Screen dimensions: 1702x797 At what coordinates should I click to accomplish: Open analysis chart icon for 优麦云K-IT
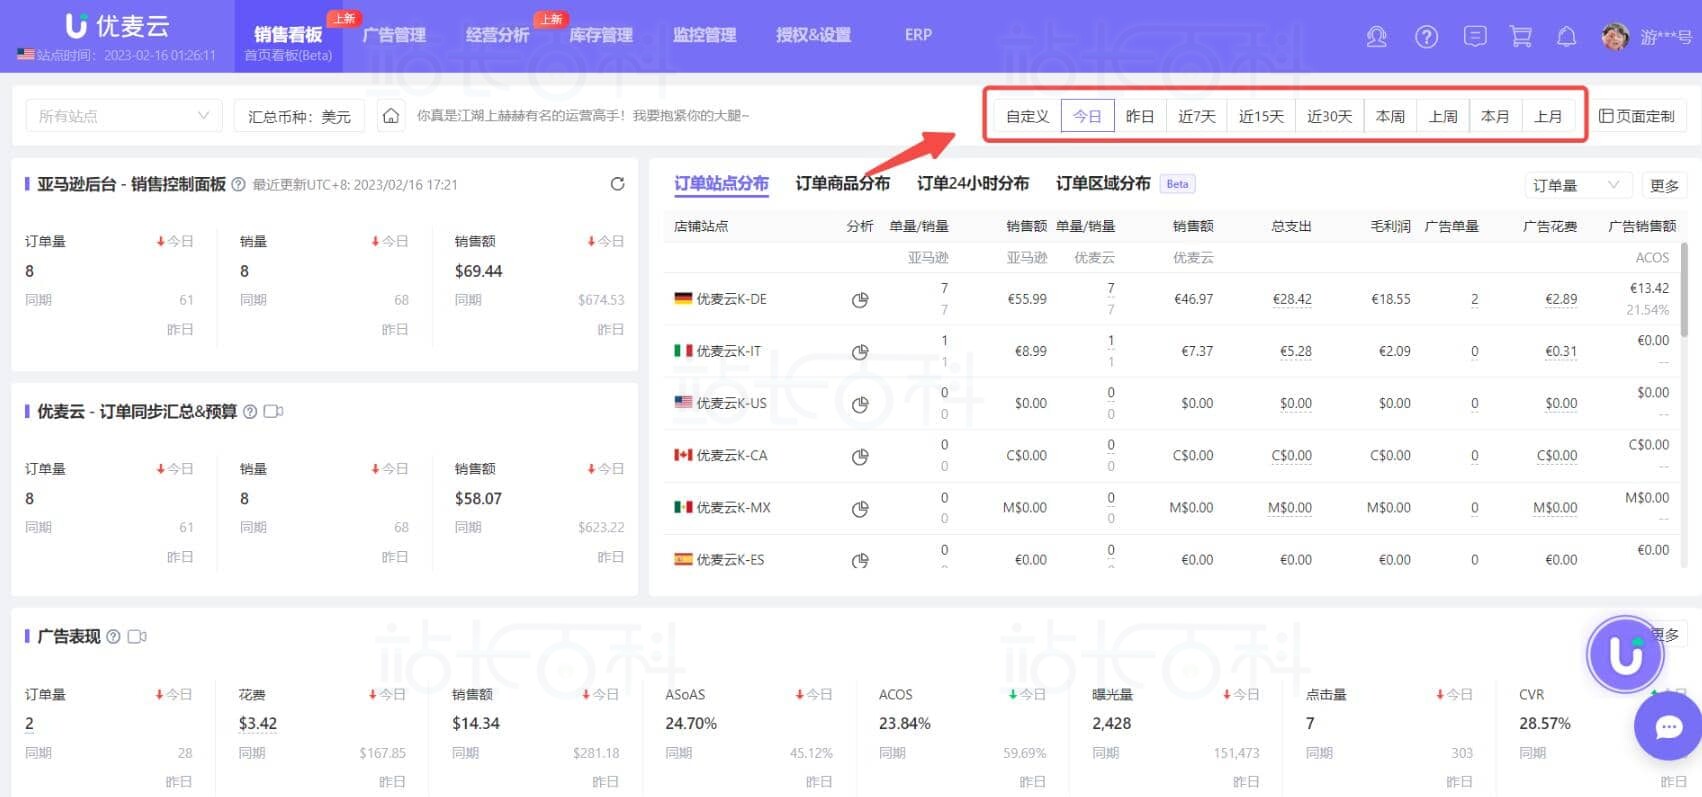click(860, 352)
